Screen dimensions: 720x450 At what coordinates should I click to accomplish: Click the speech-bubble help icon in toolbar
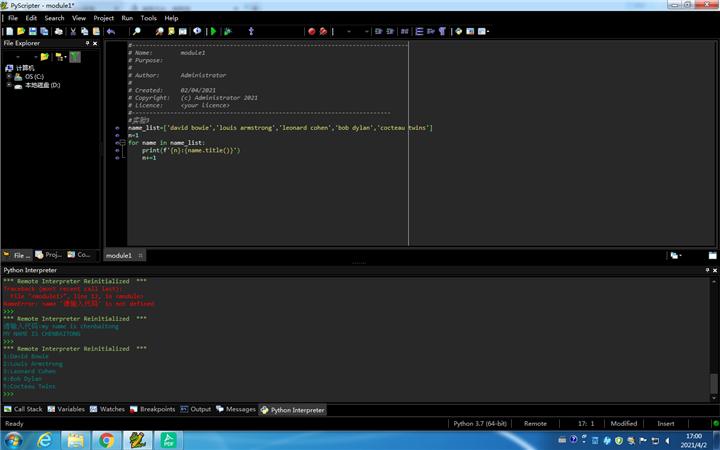[x=197, y=31]
